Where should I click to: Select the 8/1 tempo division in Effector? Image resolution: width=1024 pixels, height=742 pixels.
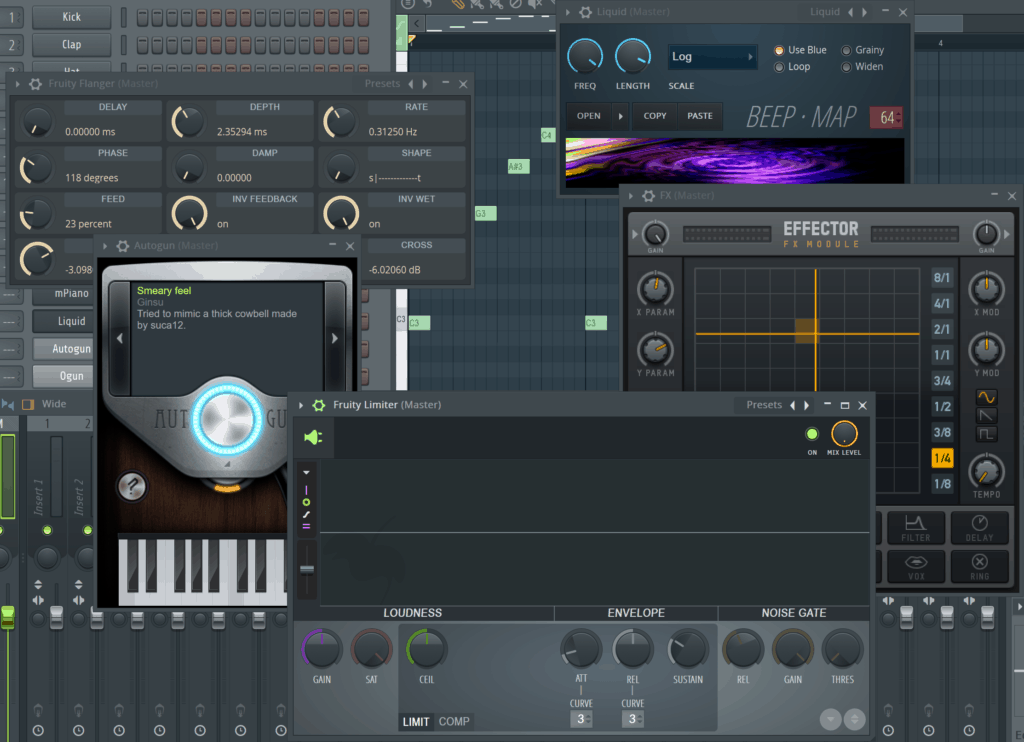(942, 278)
